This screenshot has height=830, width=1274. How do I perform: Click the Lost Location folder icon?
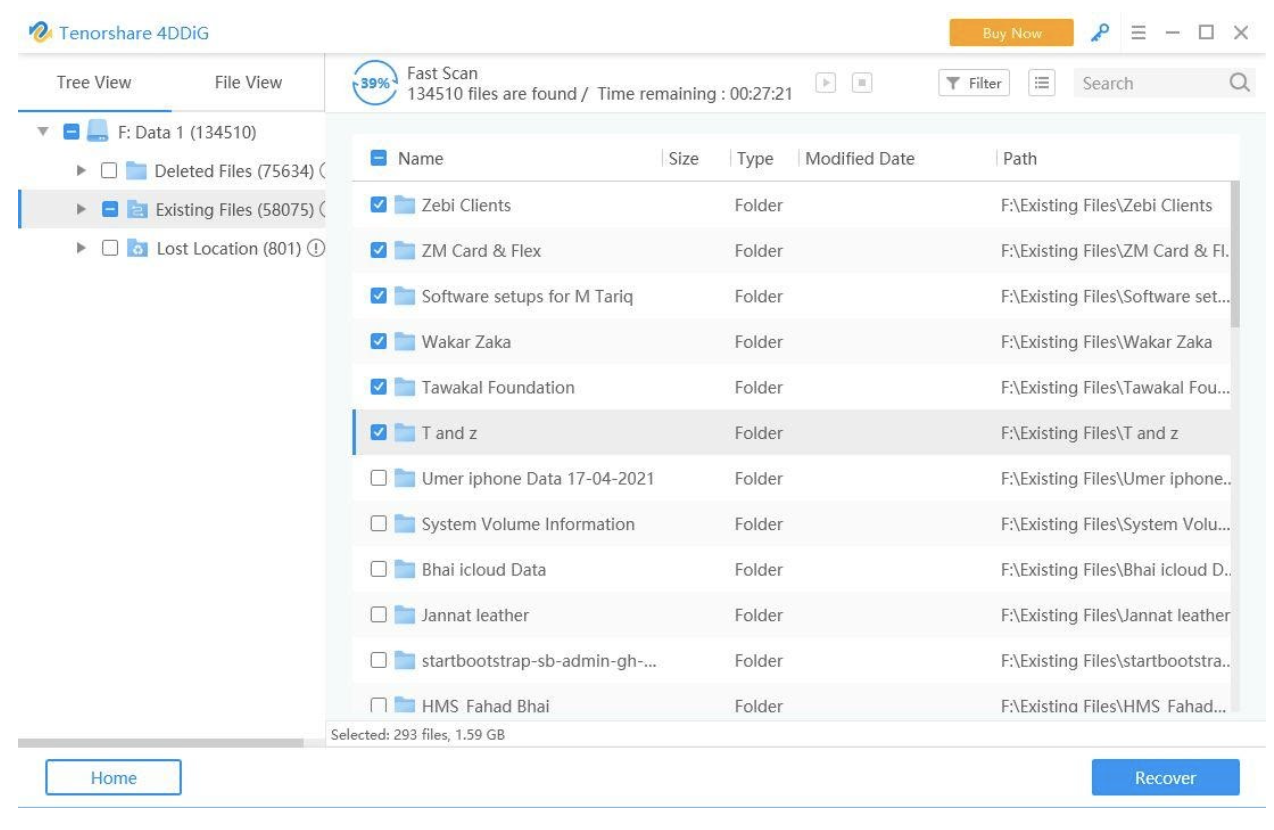(137, 249)
